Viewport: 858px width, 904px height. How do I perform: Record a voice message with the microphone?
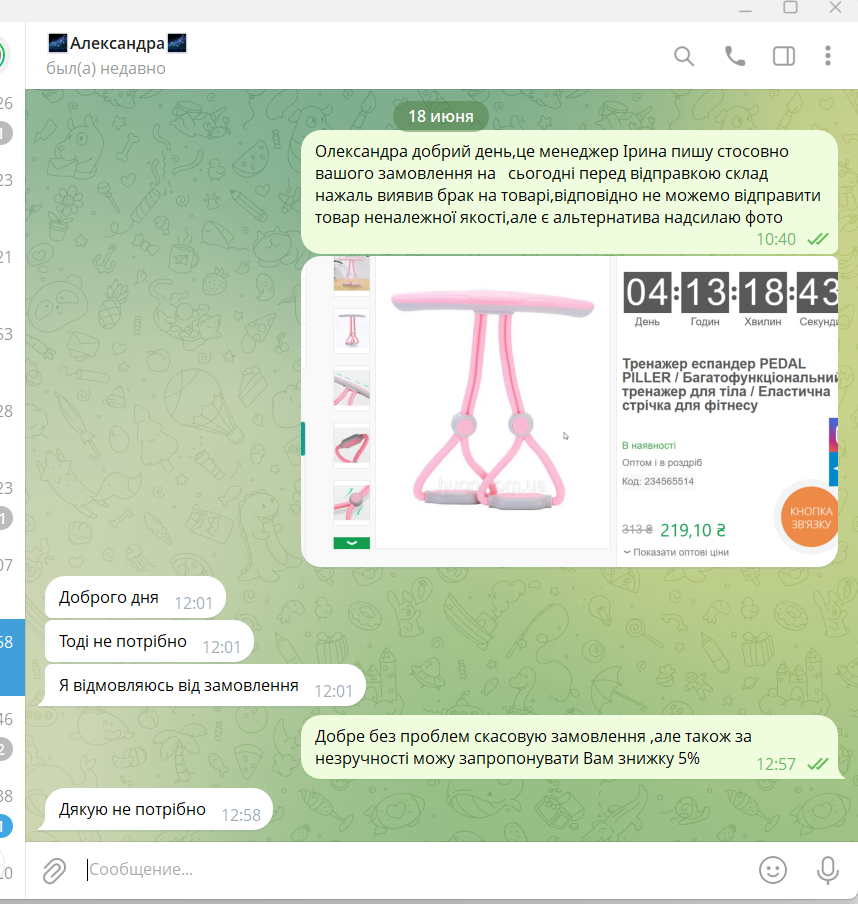pyautogui.click(x=827, y=870)
